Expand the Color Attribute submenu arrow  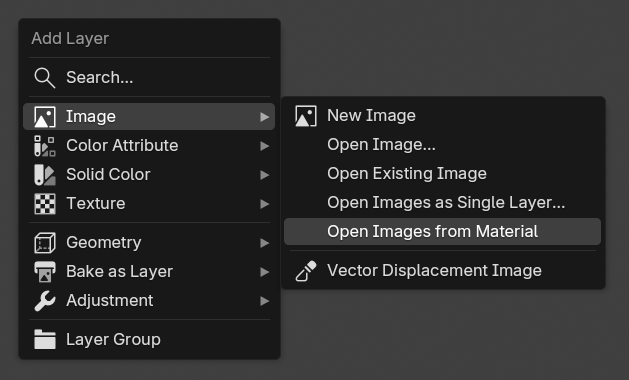point(264,146)
